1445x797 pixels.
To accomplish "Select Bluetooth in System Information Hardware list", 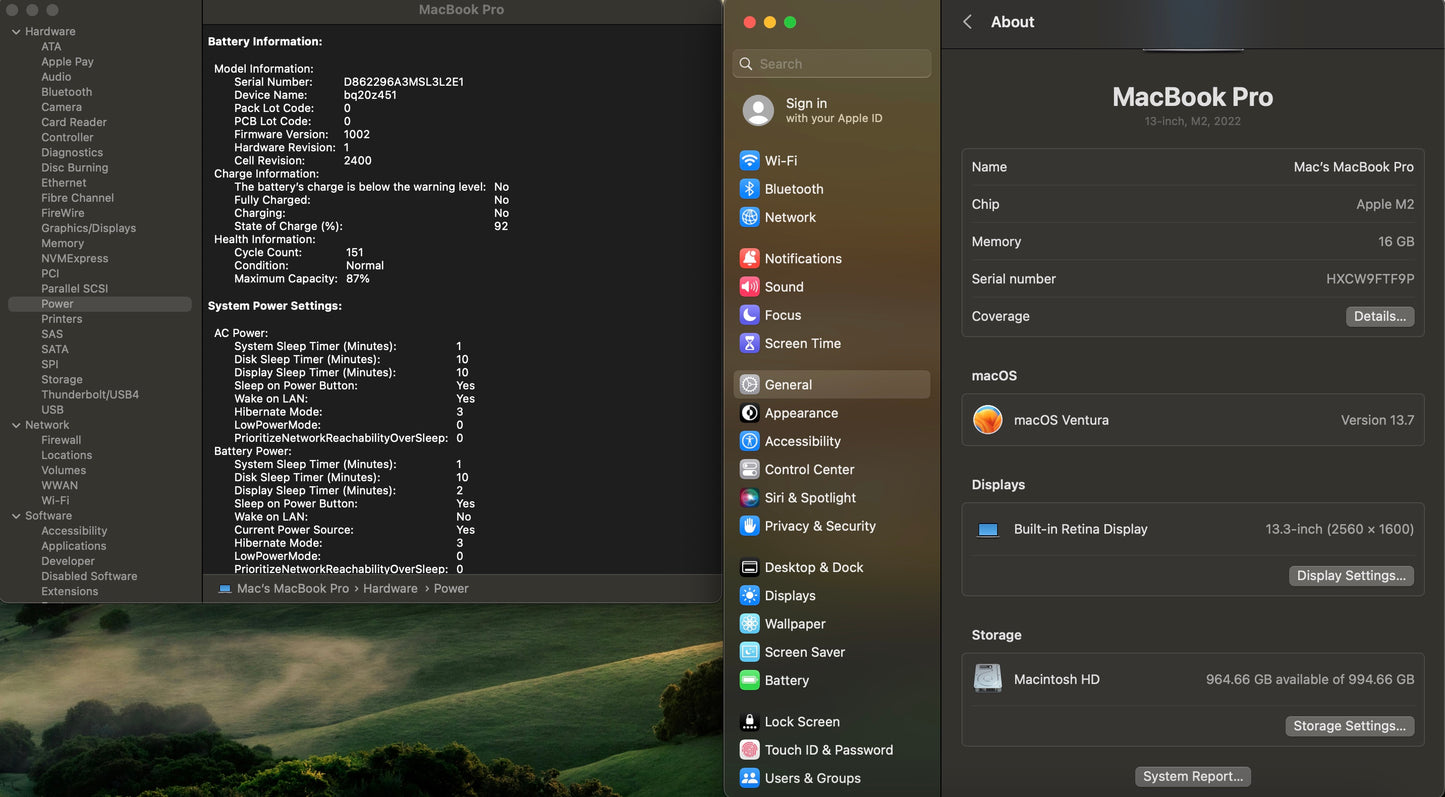I will click(66, 92).
